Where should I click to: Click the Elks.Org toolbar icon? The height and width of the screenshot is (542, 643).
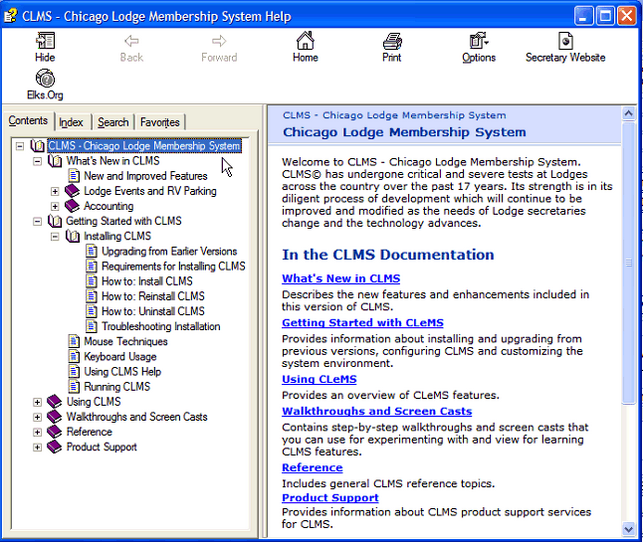(x=45, y=79)
